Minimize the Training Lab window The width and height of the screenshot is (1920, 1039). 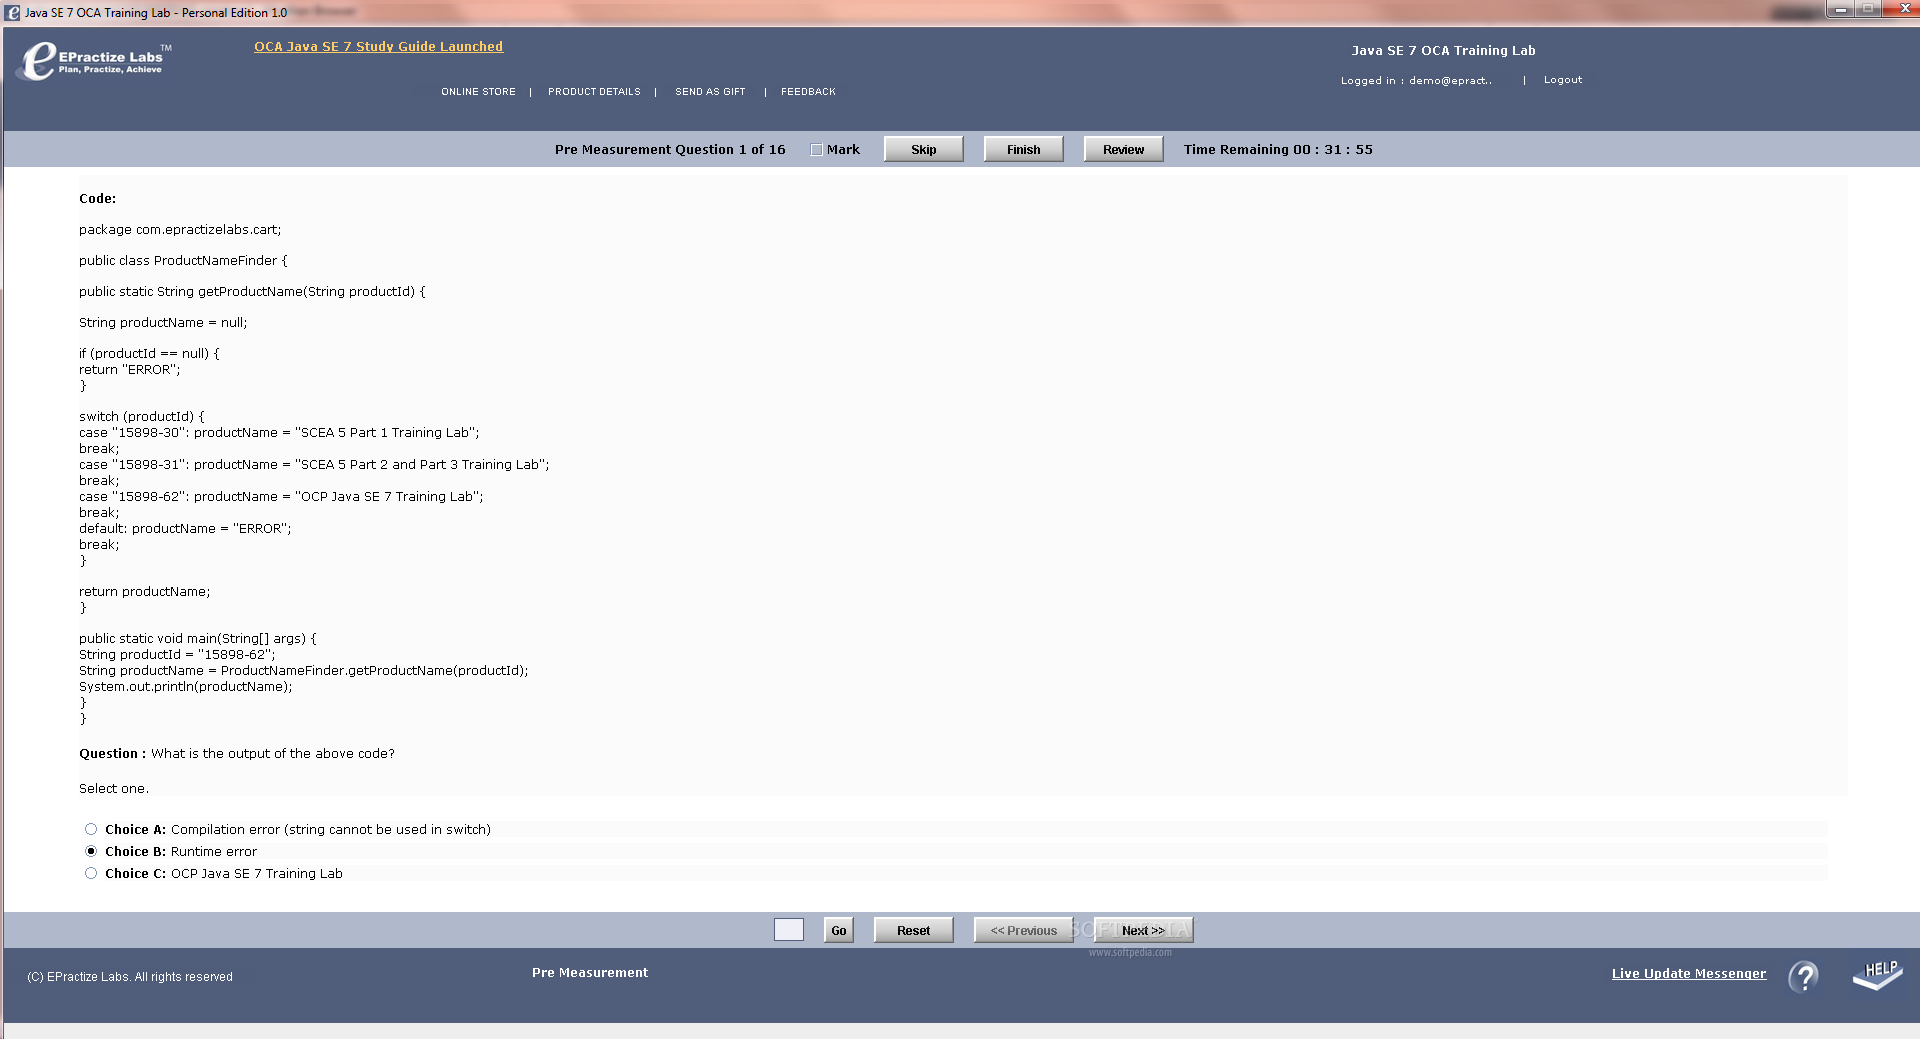(1840, 9)
